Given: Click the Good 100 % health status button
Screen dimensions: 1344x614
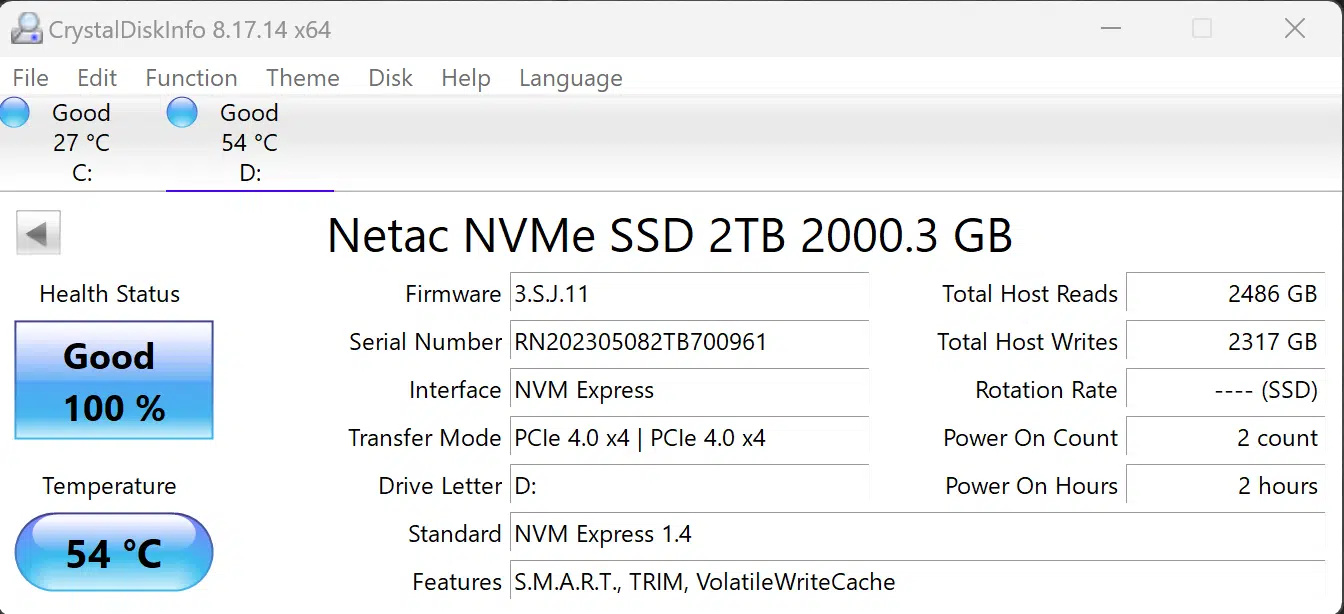Looking at the screenshot, I should point(114,380).
